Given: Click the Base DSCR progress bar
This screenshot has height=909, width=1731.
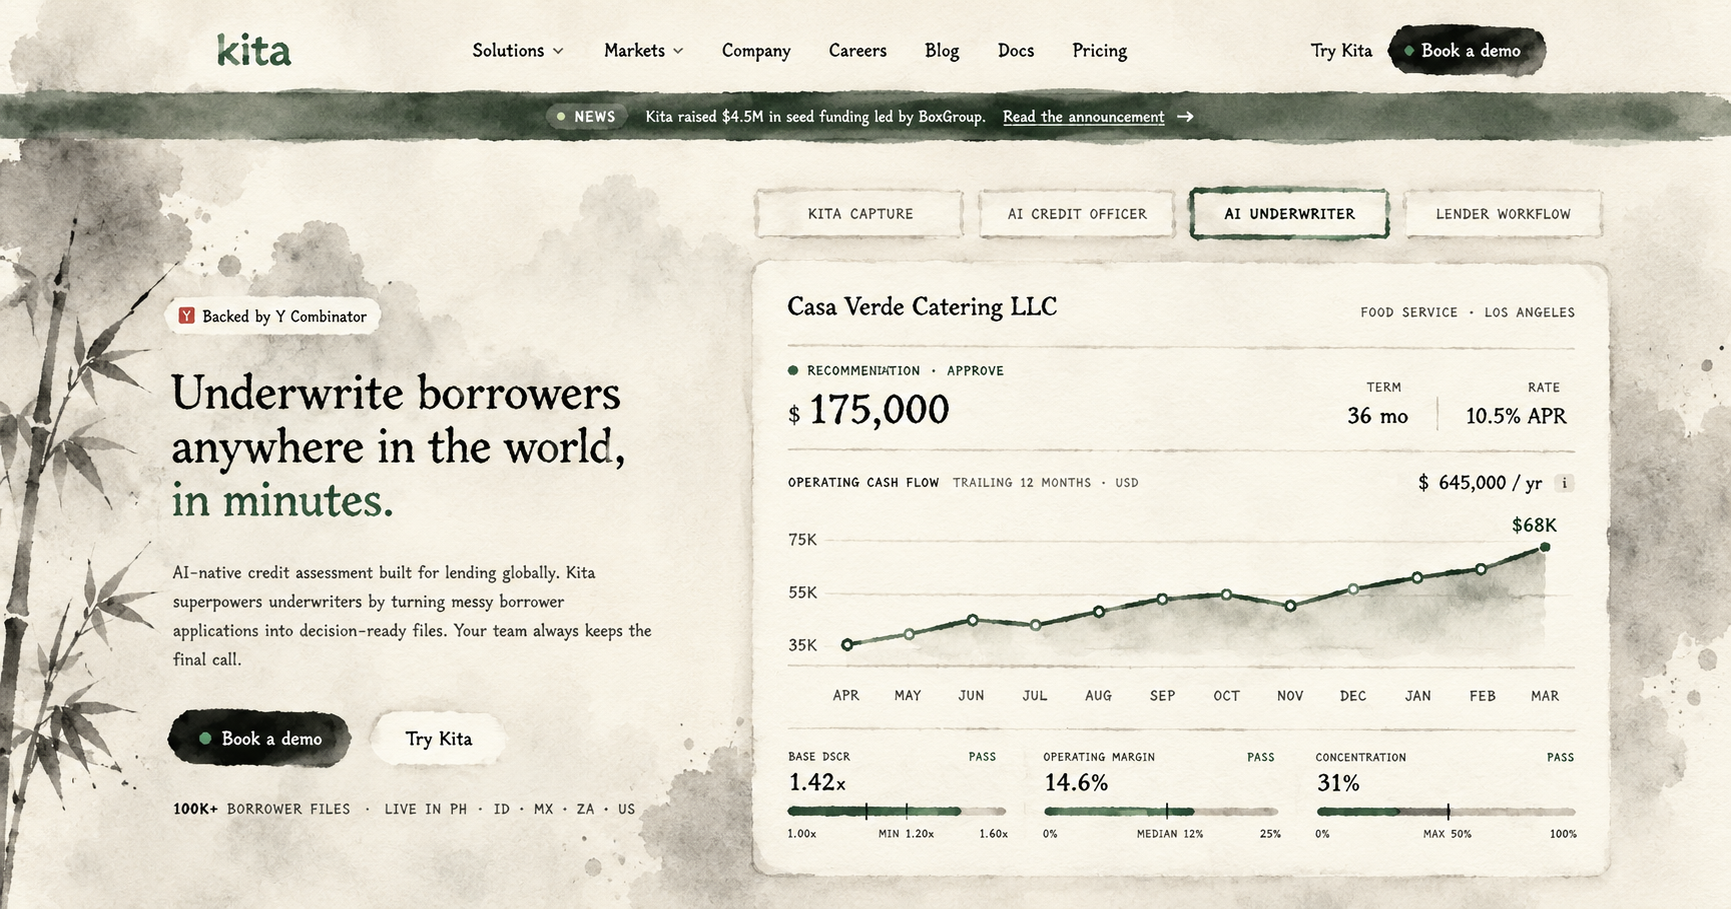Looking at the screenshot, I should pyautogui.click(x=897, y=811).
